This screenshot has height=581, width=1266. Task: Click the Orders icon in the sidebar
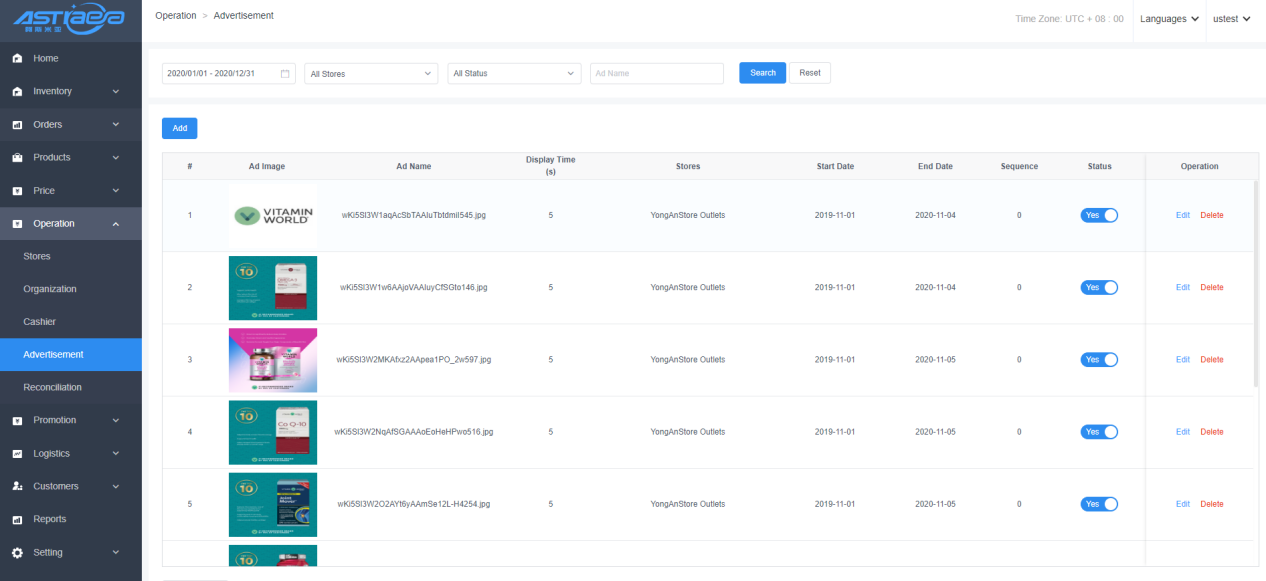(x=17, y=125)
